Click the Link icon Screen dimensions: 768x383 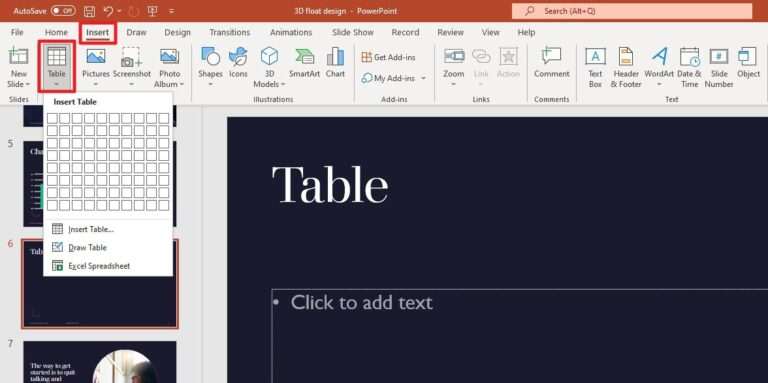click(481, 56)
